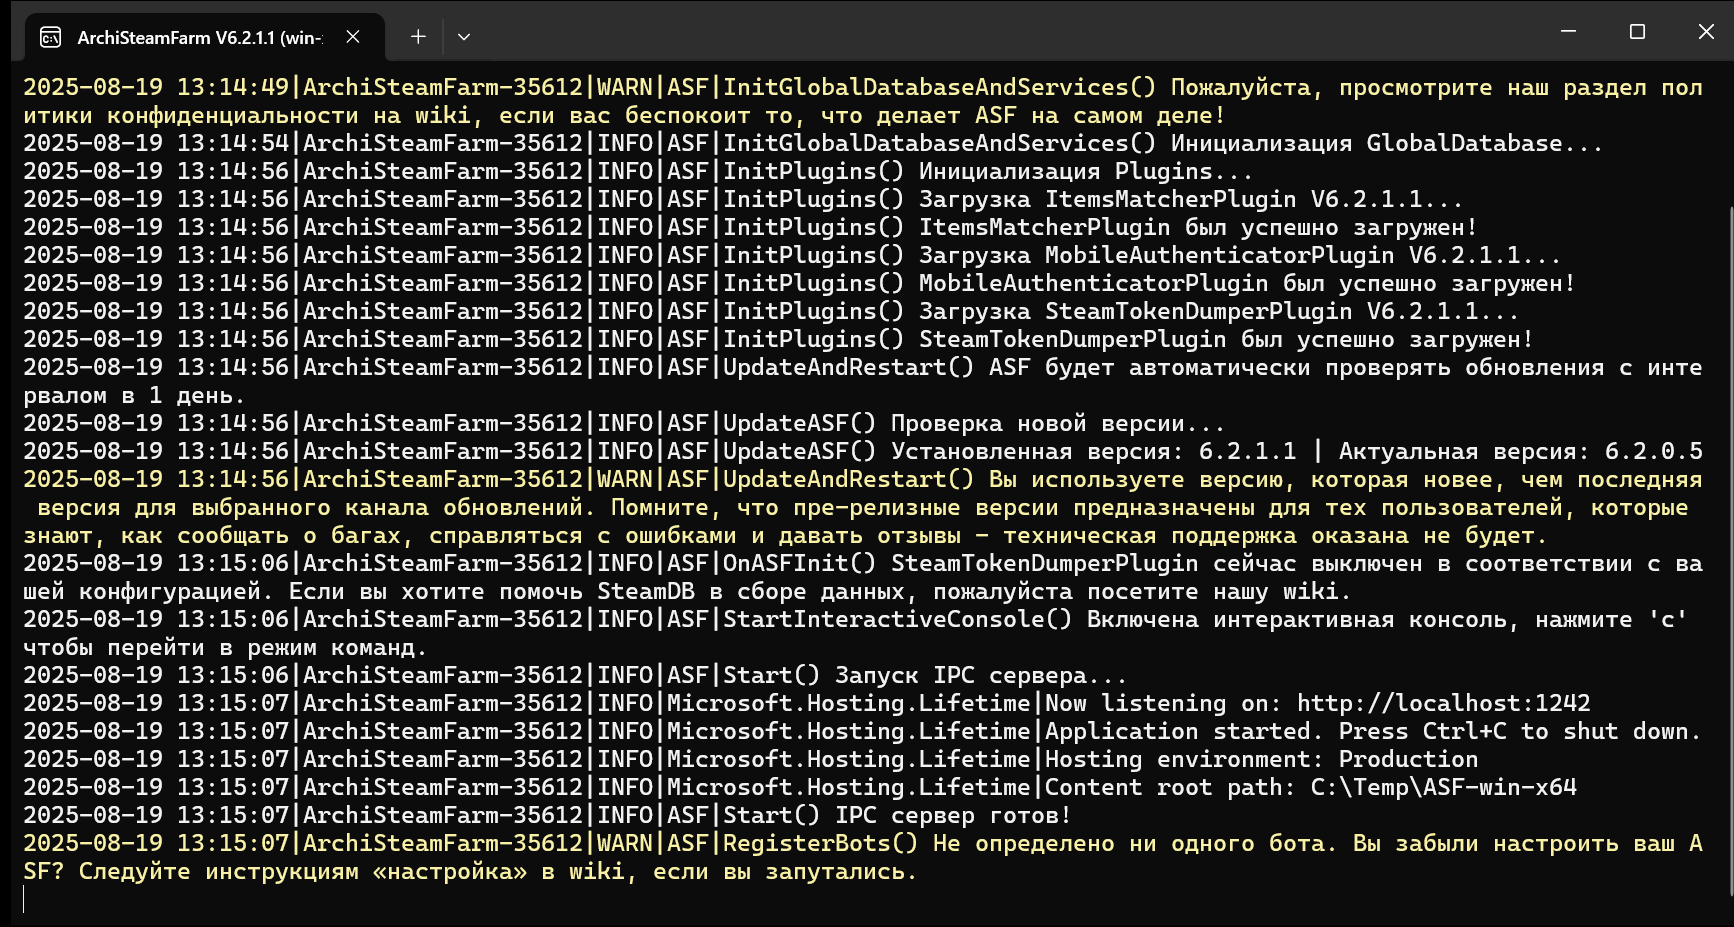Click the text "если вы запутались."
The height and width of the screenshot is (927, 1734).
(786, 872)
